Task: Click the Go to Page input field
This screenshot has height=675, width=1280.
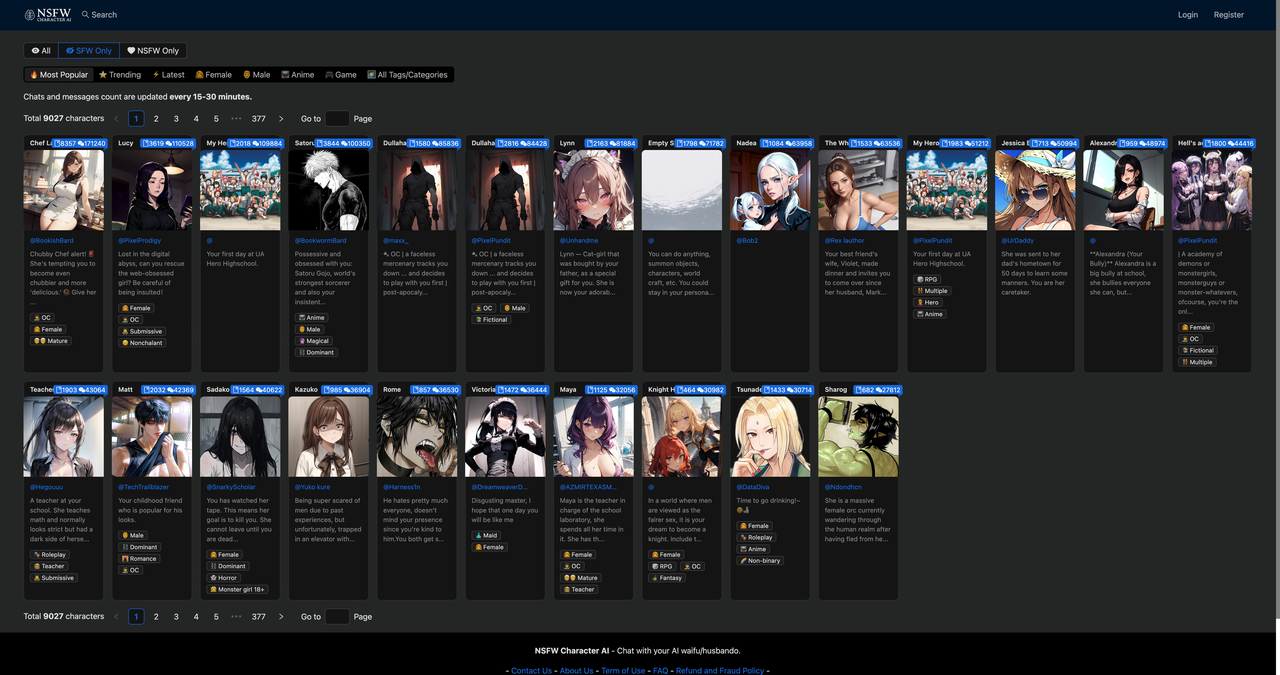Action: tap(337, 118)
